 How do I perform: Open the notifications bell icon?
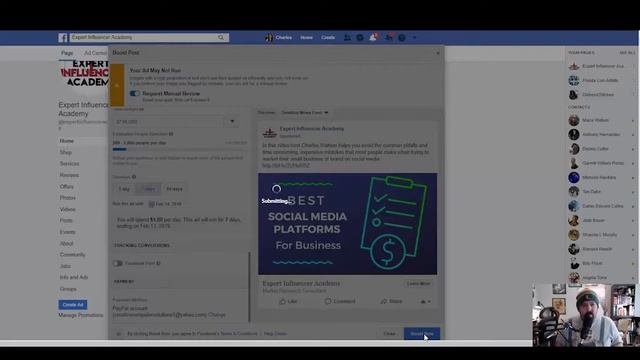click(x=373, y=38)
